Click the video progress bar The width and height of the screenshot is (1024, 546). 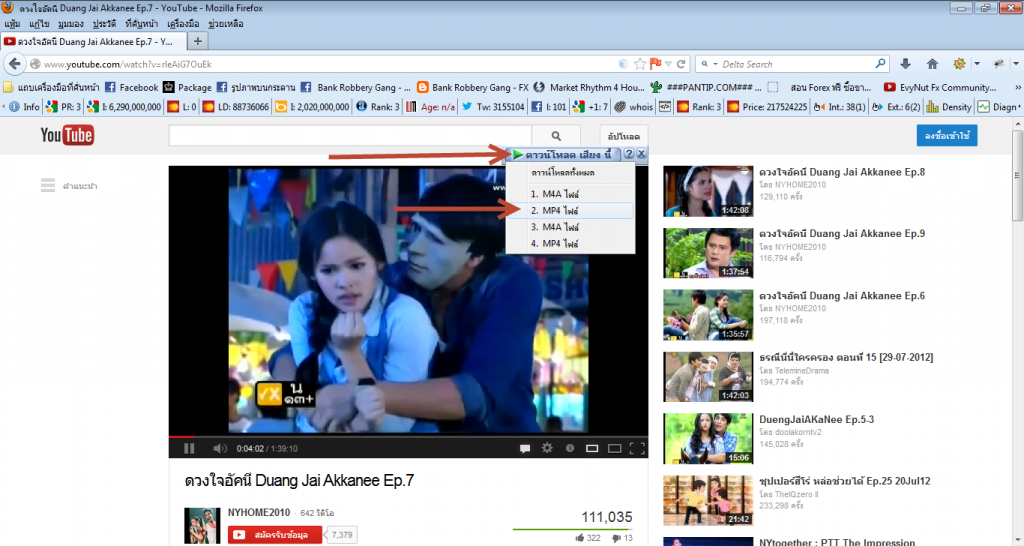click(x=400, y=436)
